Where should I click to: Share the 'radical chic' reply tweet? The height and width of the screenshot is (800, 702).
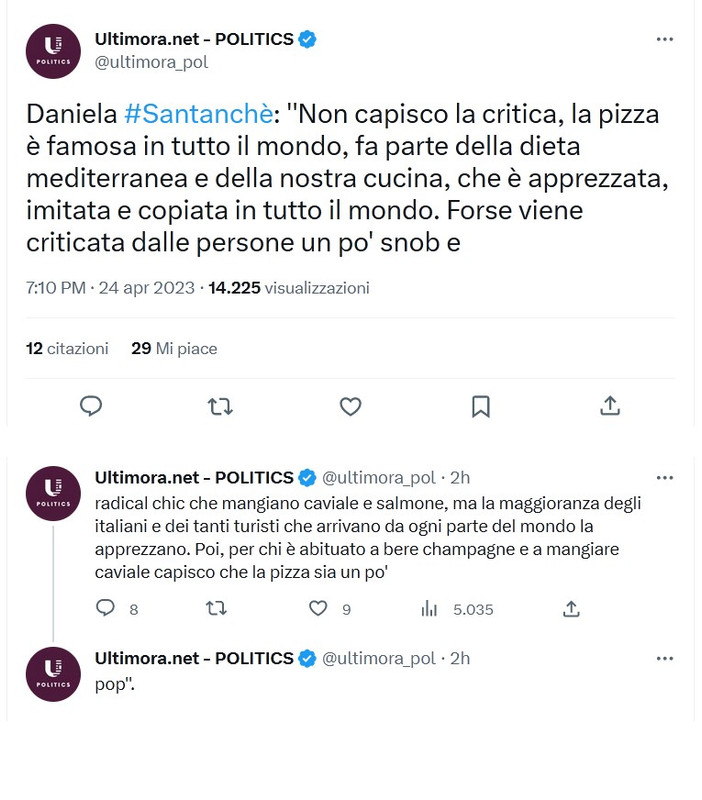tap(571, 608)
